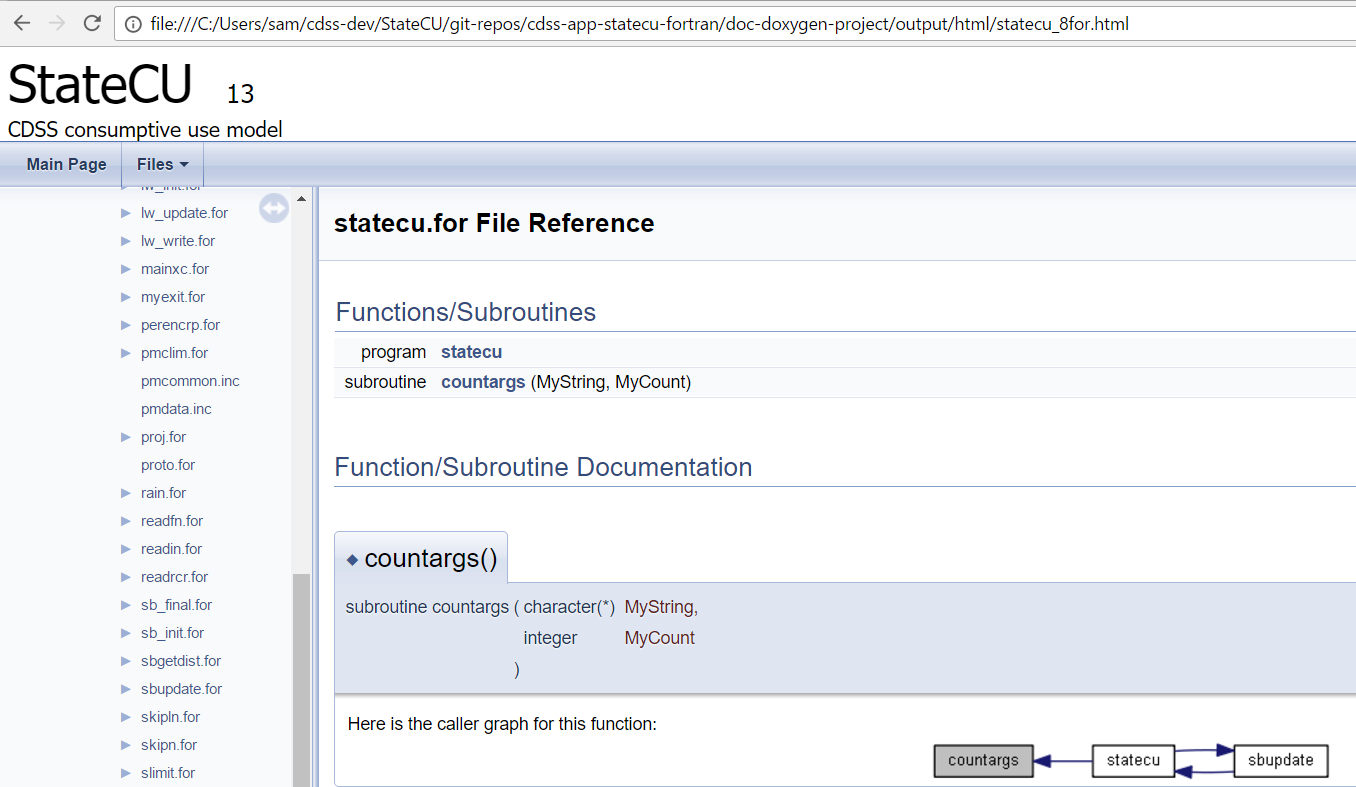The height and width of the screenshot is (787, 1356).
Task: Expand the sb_final.for tree node
Action: 124,604
